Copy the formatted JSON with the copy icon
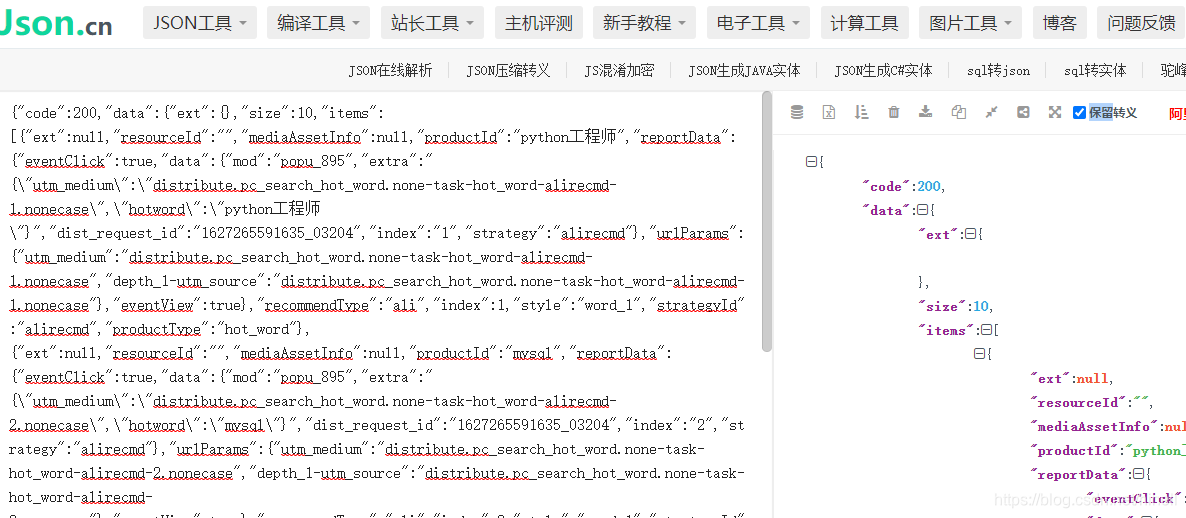The height and width of the screenshot is (518, 1186). click(958, 112)
